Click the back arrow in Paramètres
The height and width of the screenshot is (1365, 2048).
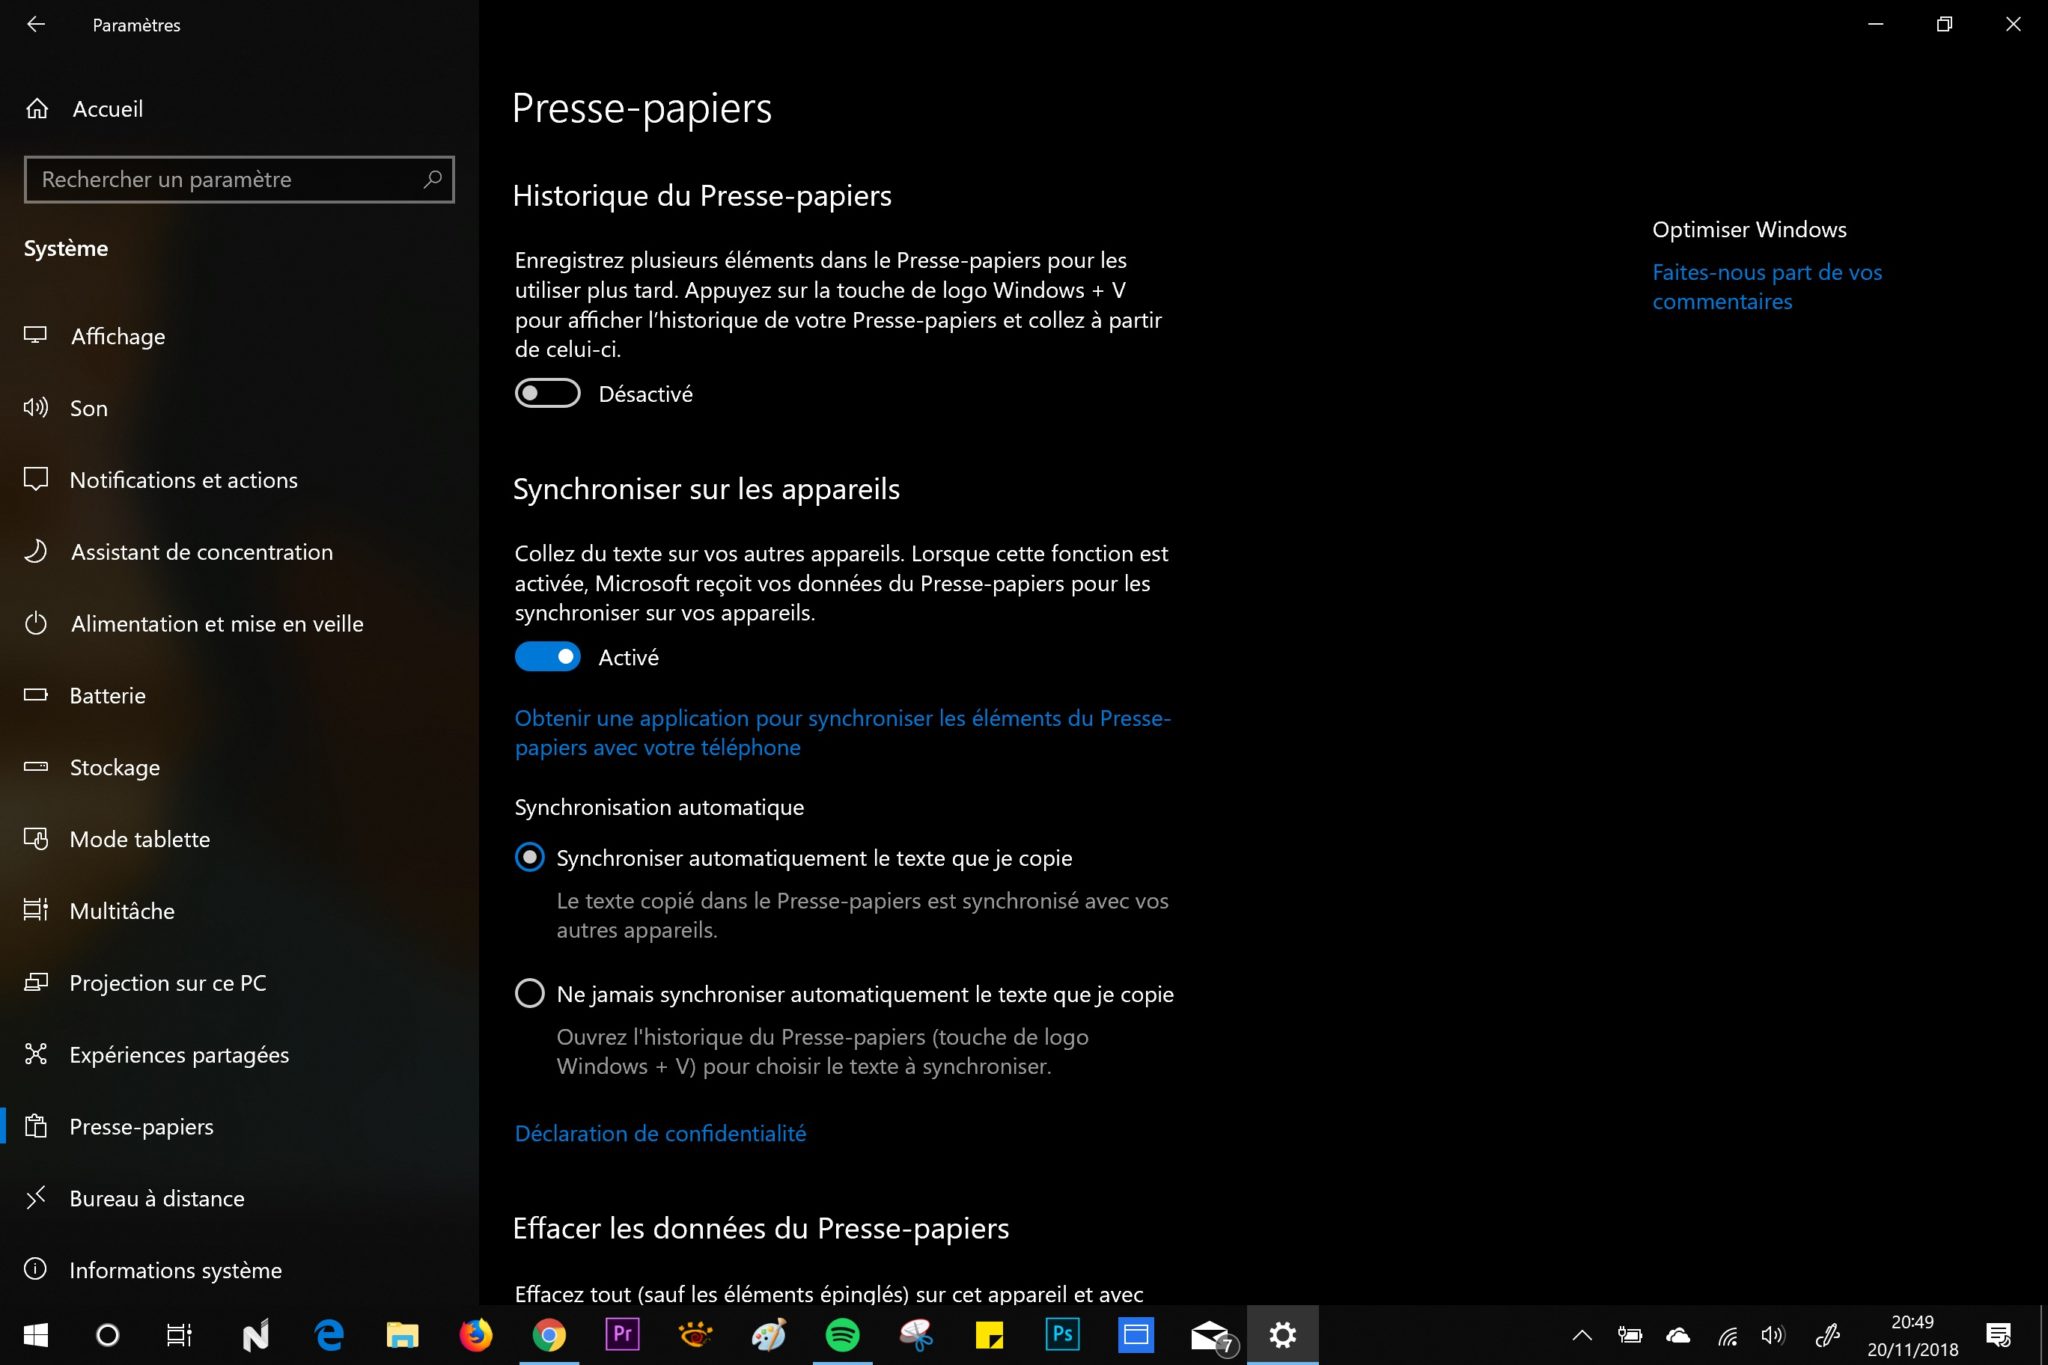click(x=36, y=24)
